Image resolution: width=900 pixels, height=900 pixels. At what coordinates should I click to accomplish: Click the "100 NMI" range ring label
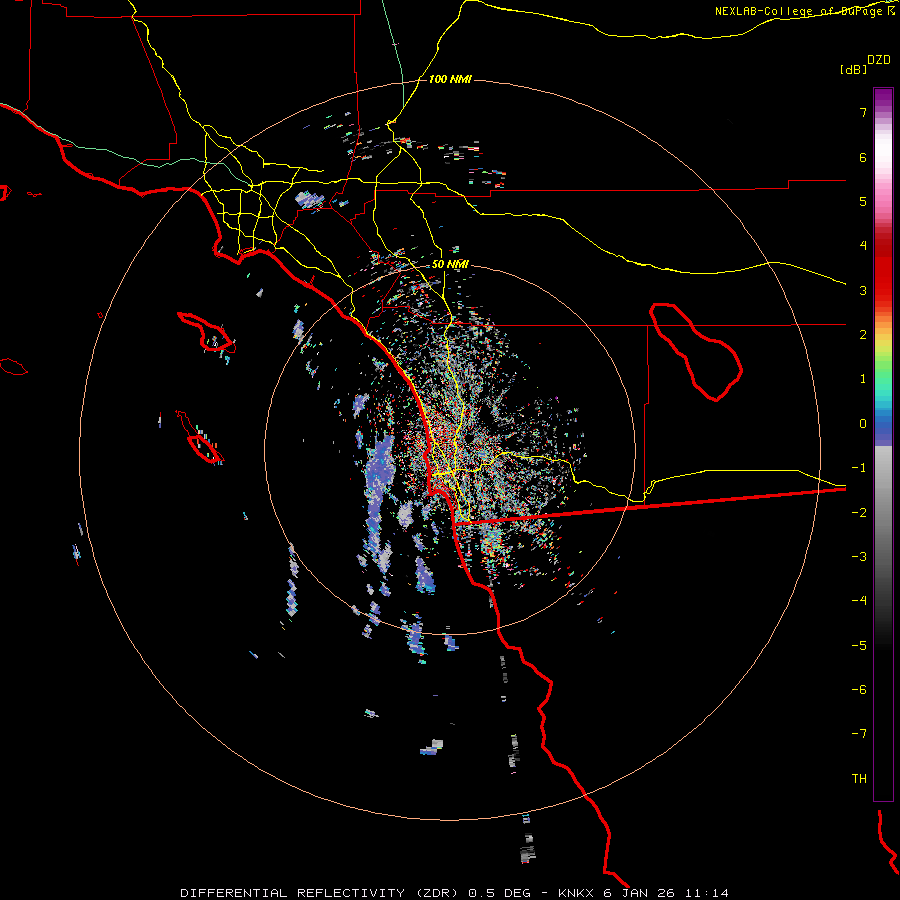click(450, 79)
